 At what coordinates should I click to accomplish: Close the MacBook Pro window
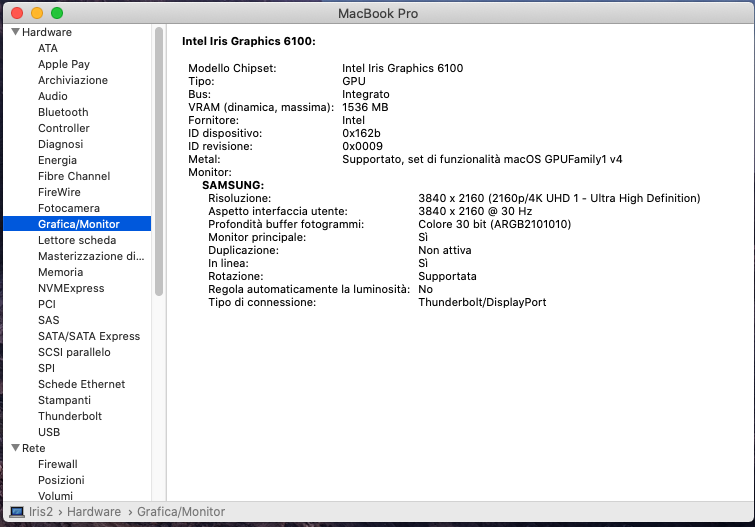17,13
